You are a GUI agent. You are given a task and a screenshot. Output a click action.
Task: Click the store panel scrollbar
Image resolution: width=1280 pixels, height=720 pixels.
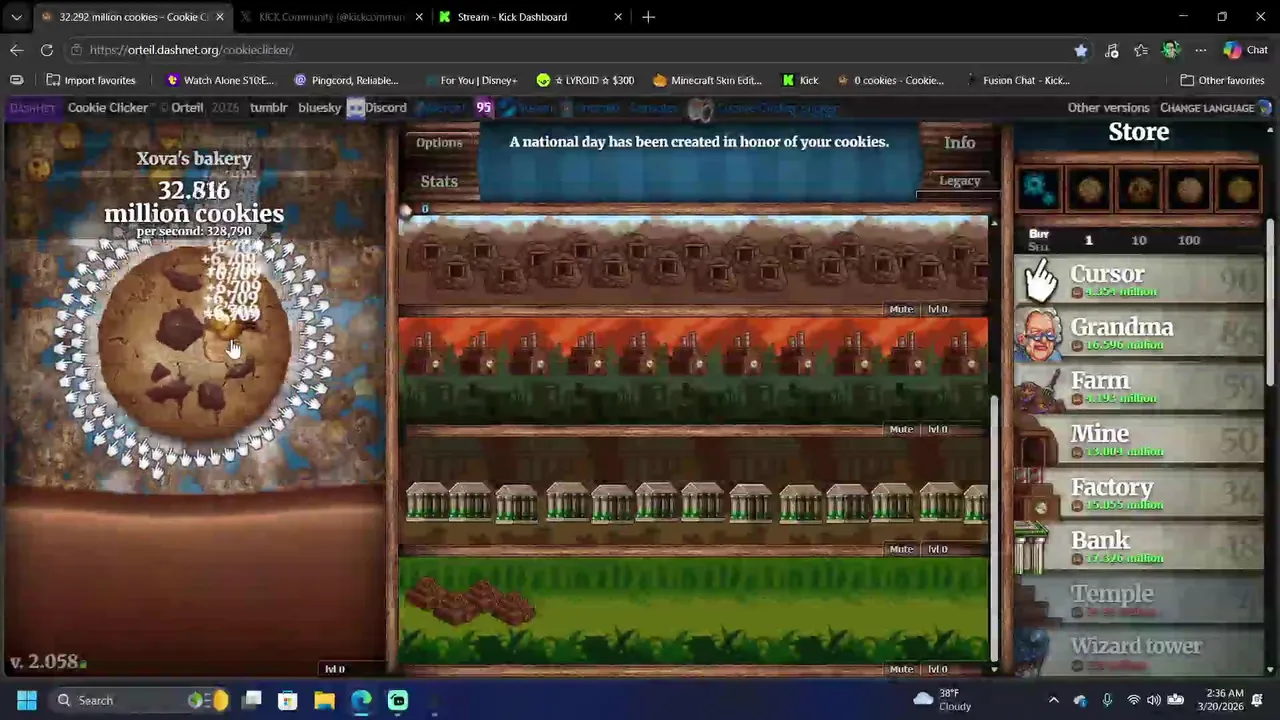[1270, 300]
